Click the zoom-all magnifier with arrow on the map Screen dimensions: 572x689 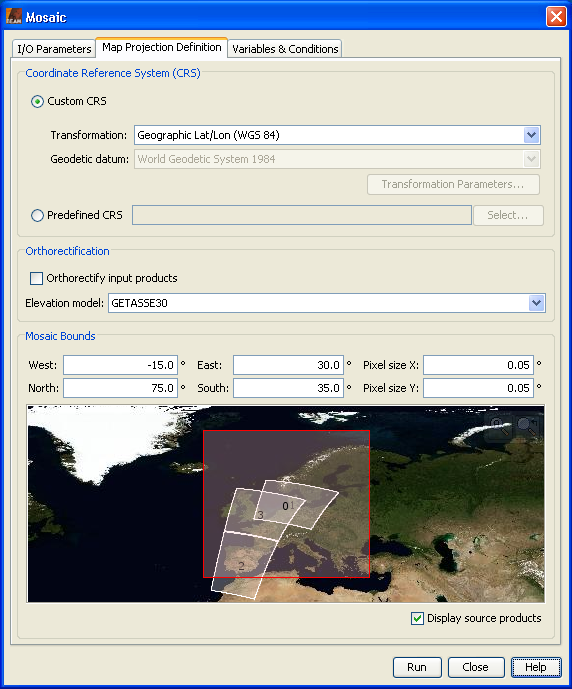[526, 426]
